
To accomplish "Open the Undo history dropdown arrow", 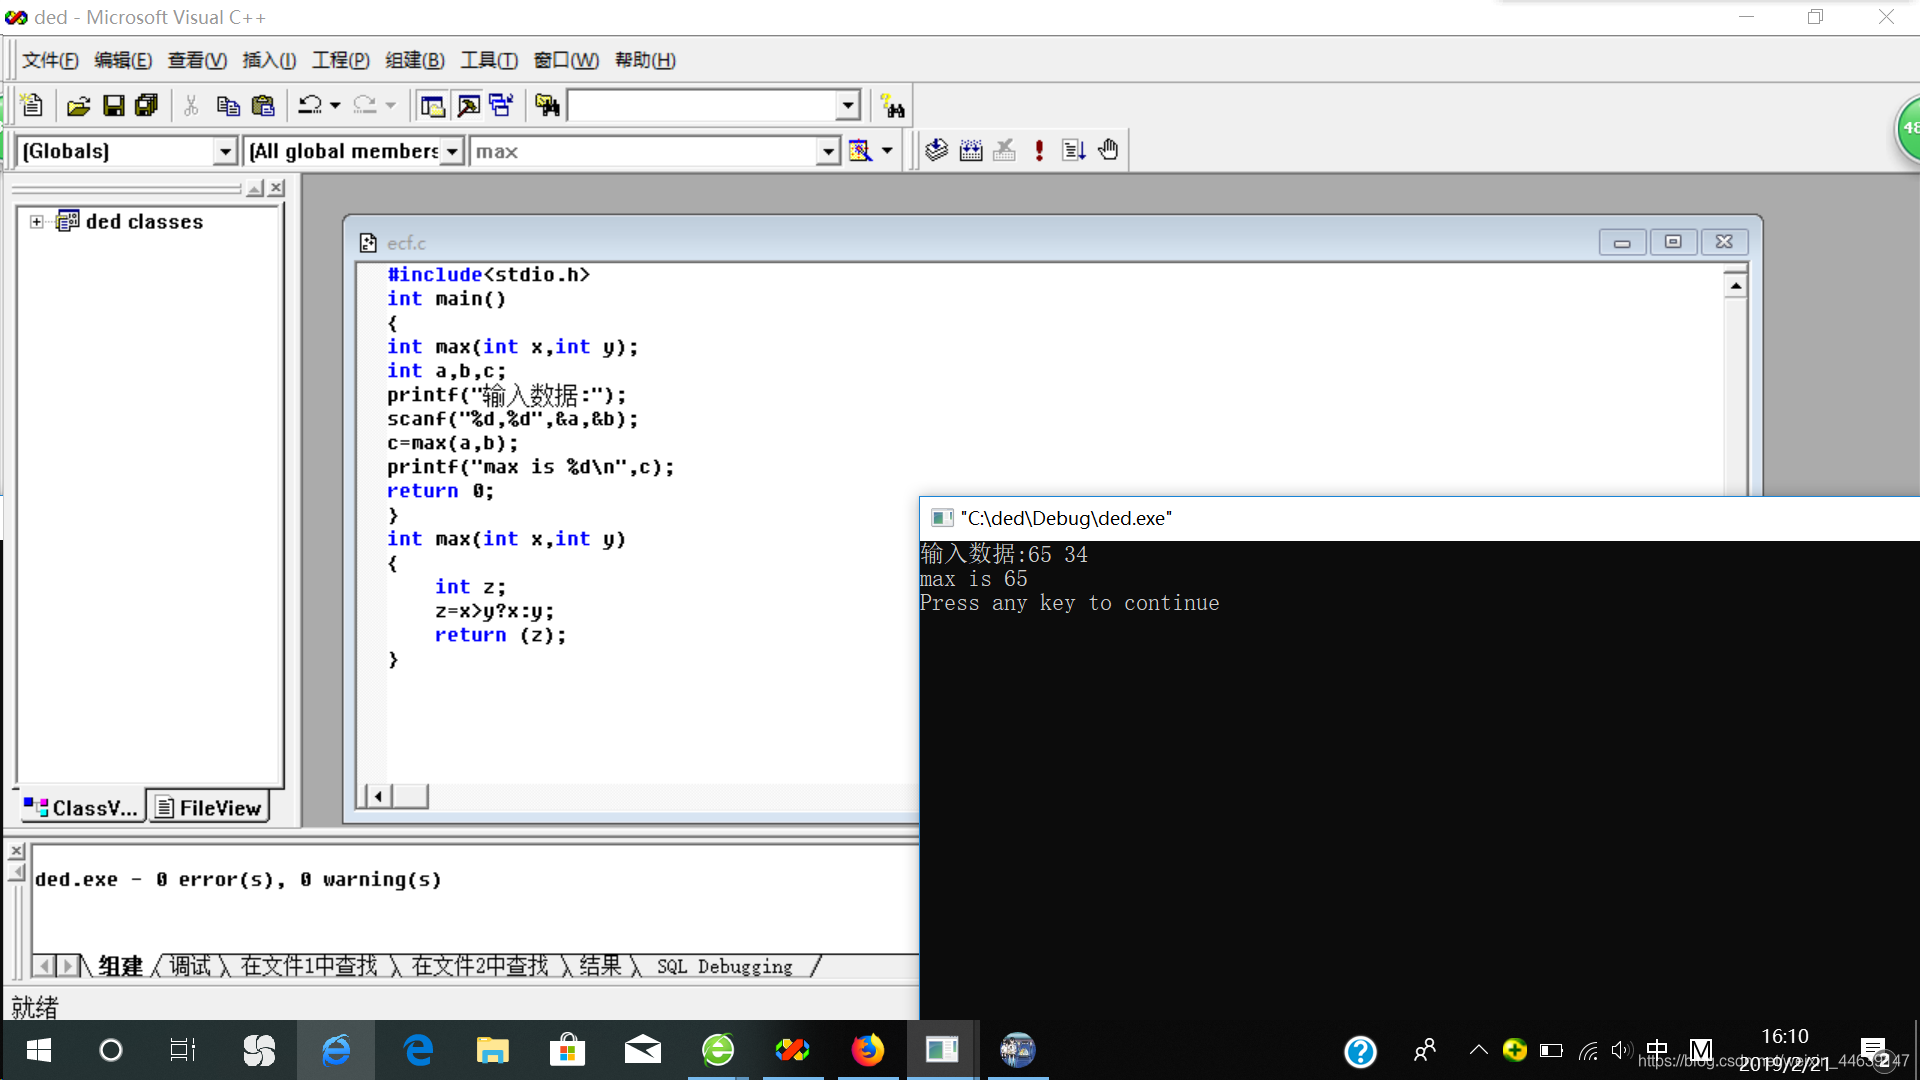I will (x=335, y=105).
